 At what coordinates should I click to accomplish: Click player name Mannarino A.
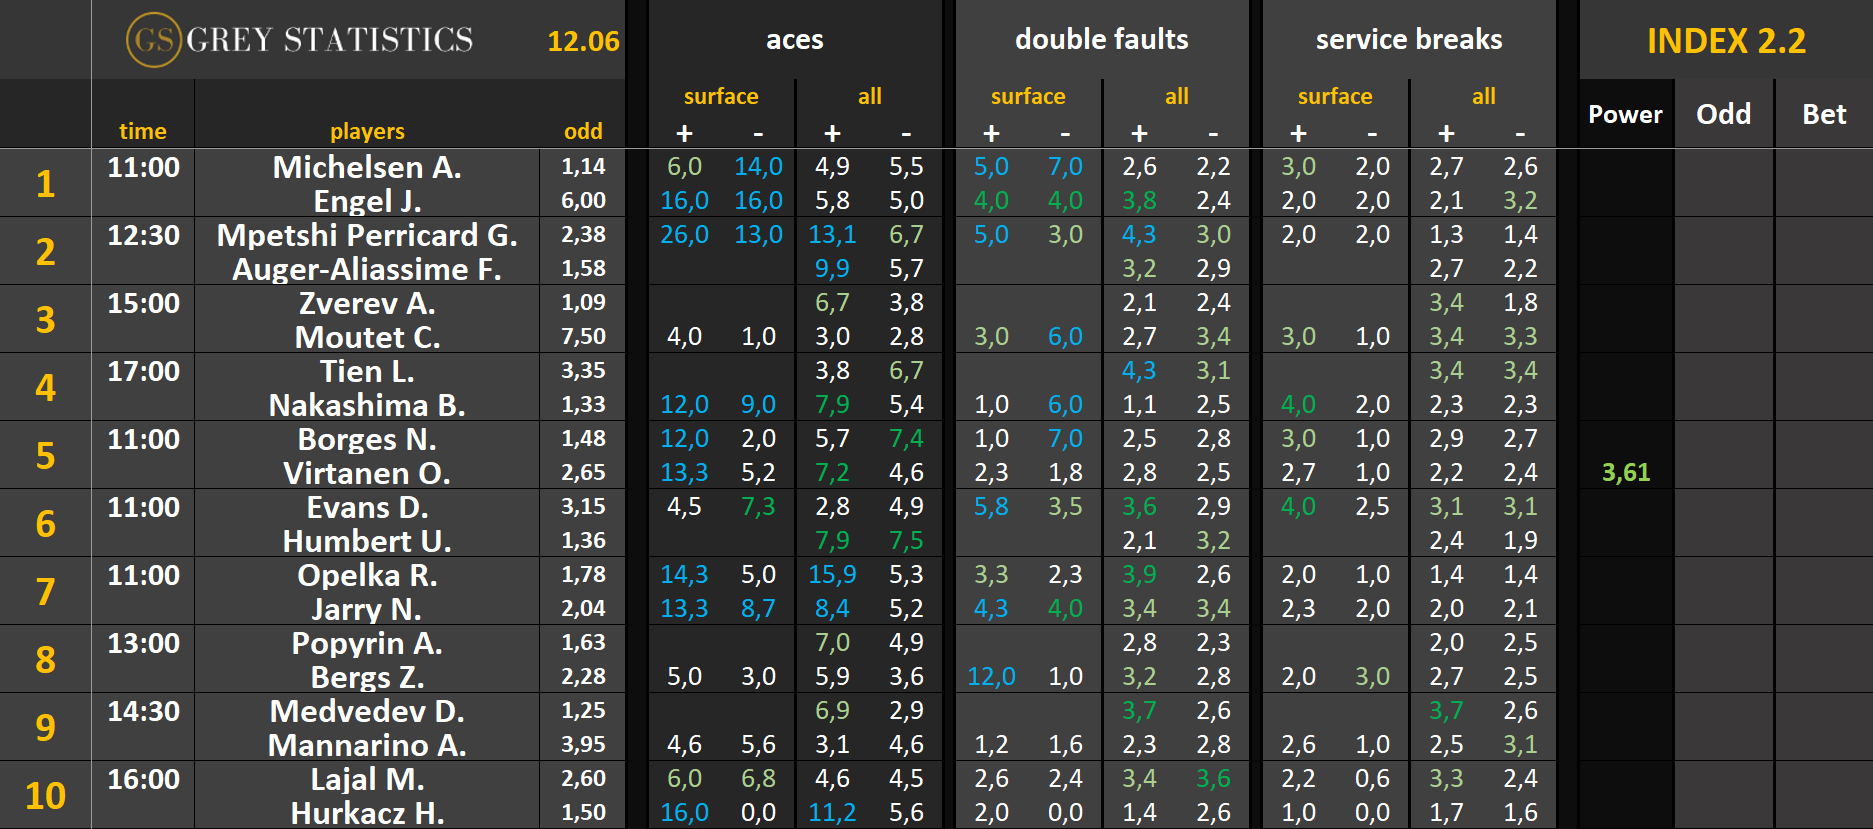point(367,745)
